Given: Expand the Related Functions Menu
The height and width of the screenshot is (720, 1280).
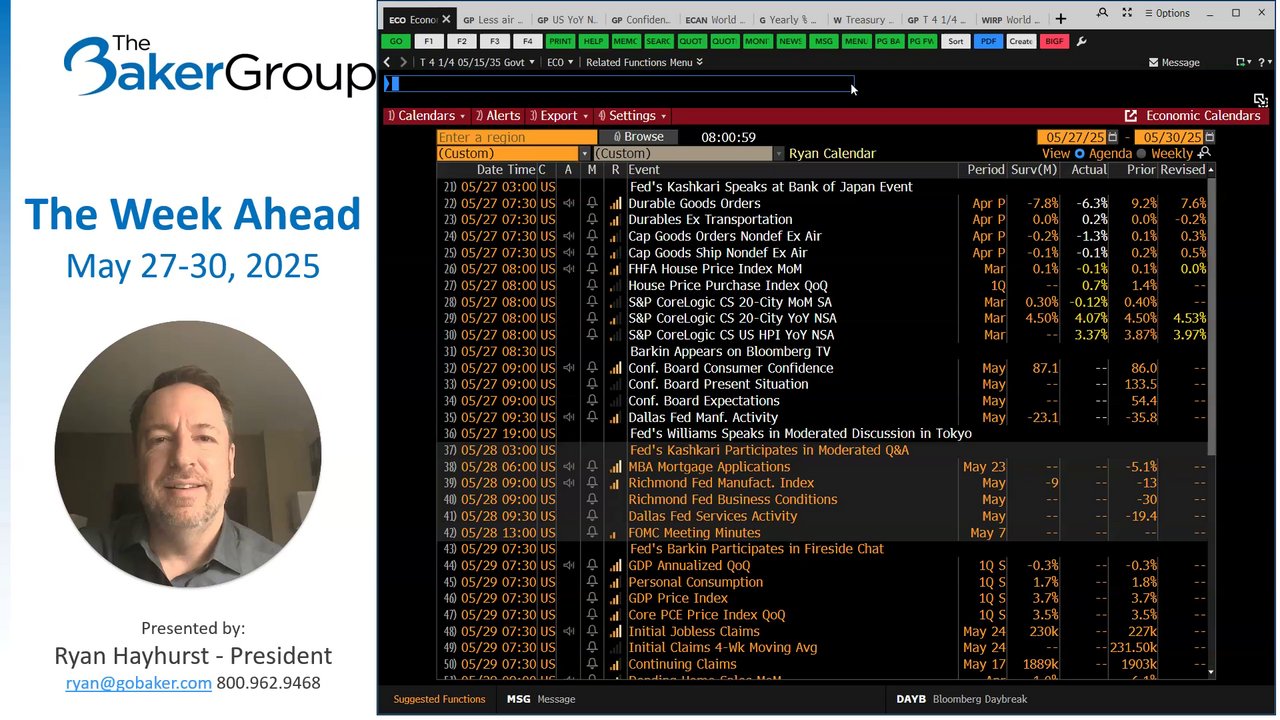Looking at the screenshot, I should 644,62.
